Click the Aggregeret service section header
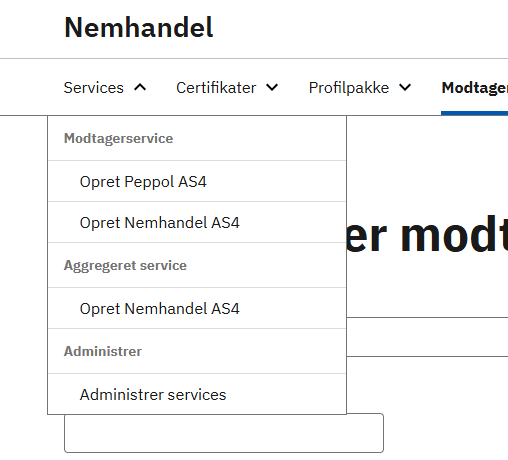This screenshot has width=508, height=460. [x=125, y=266]
